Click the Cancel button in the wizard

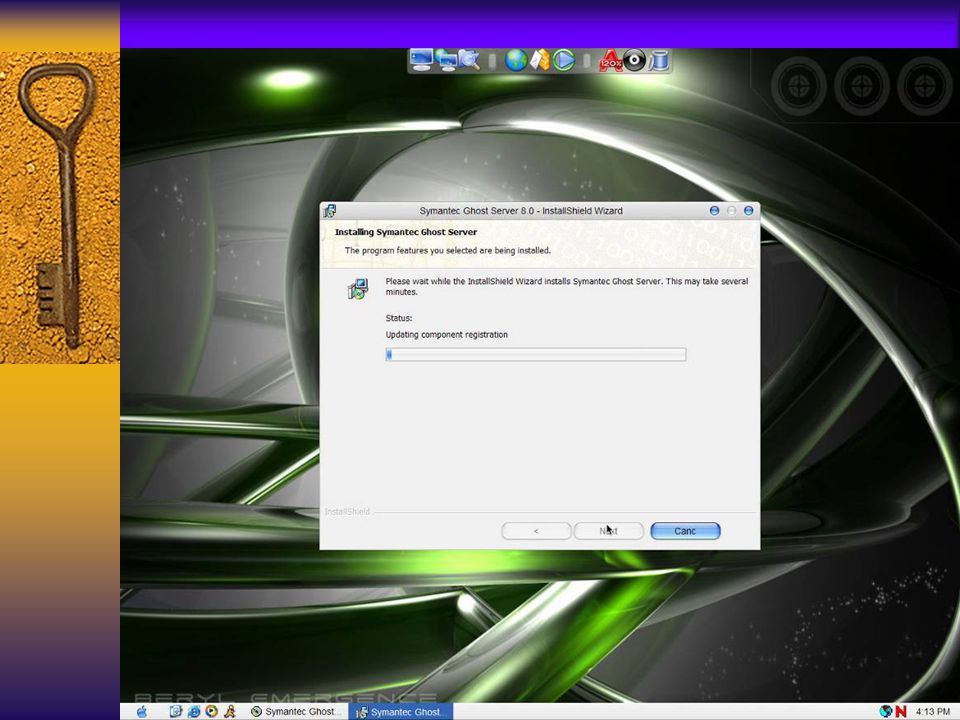[685, 531]
